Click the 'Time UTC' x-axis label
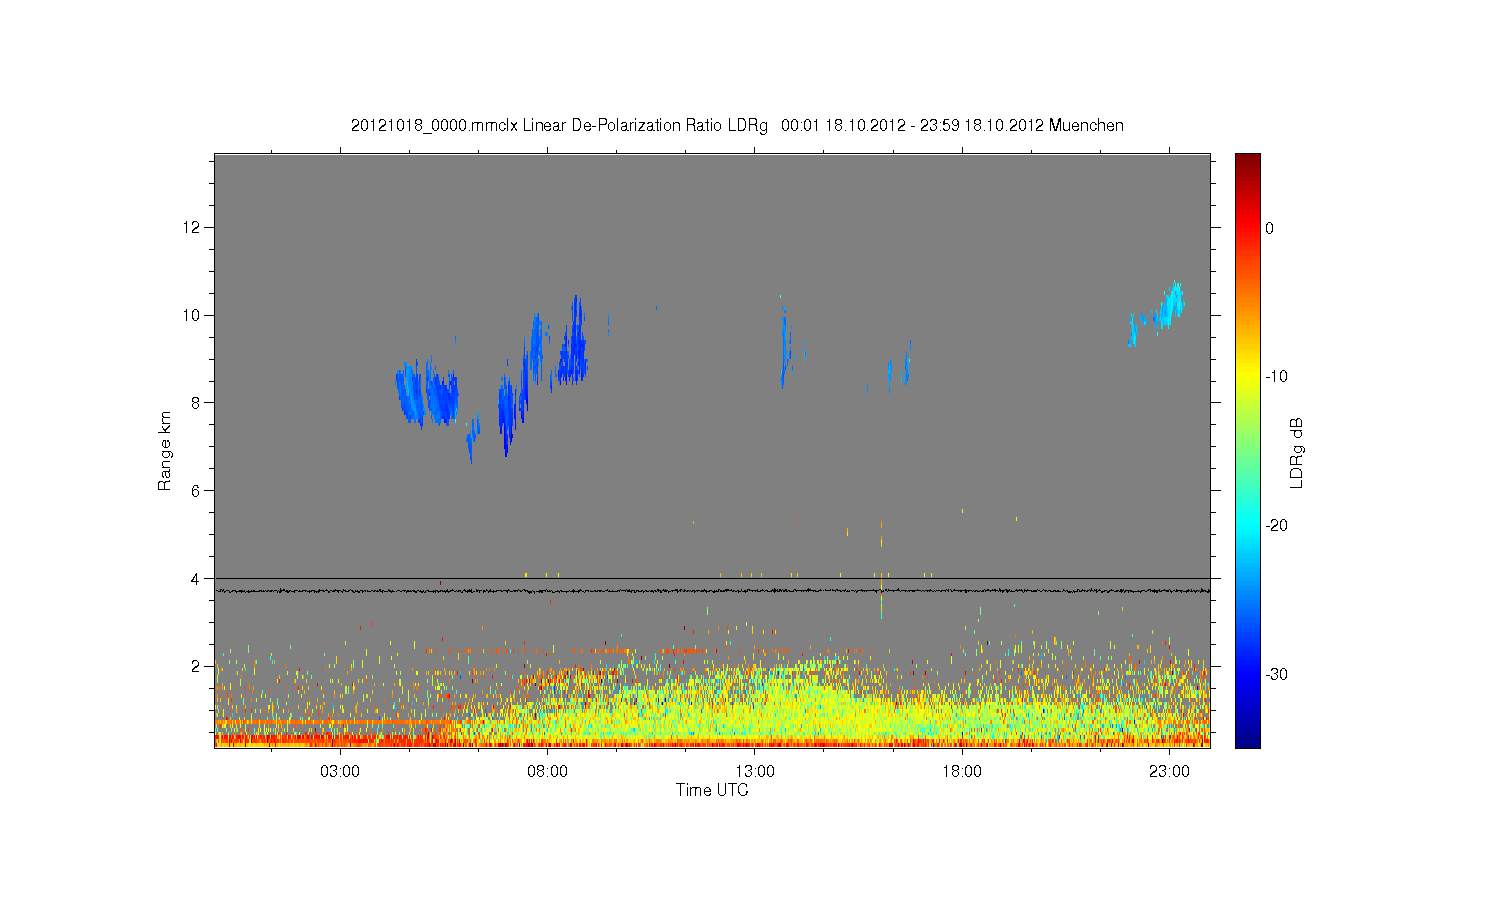This screenshot has height=900, width=1500. (712, 790)
